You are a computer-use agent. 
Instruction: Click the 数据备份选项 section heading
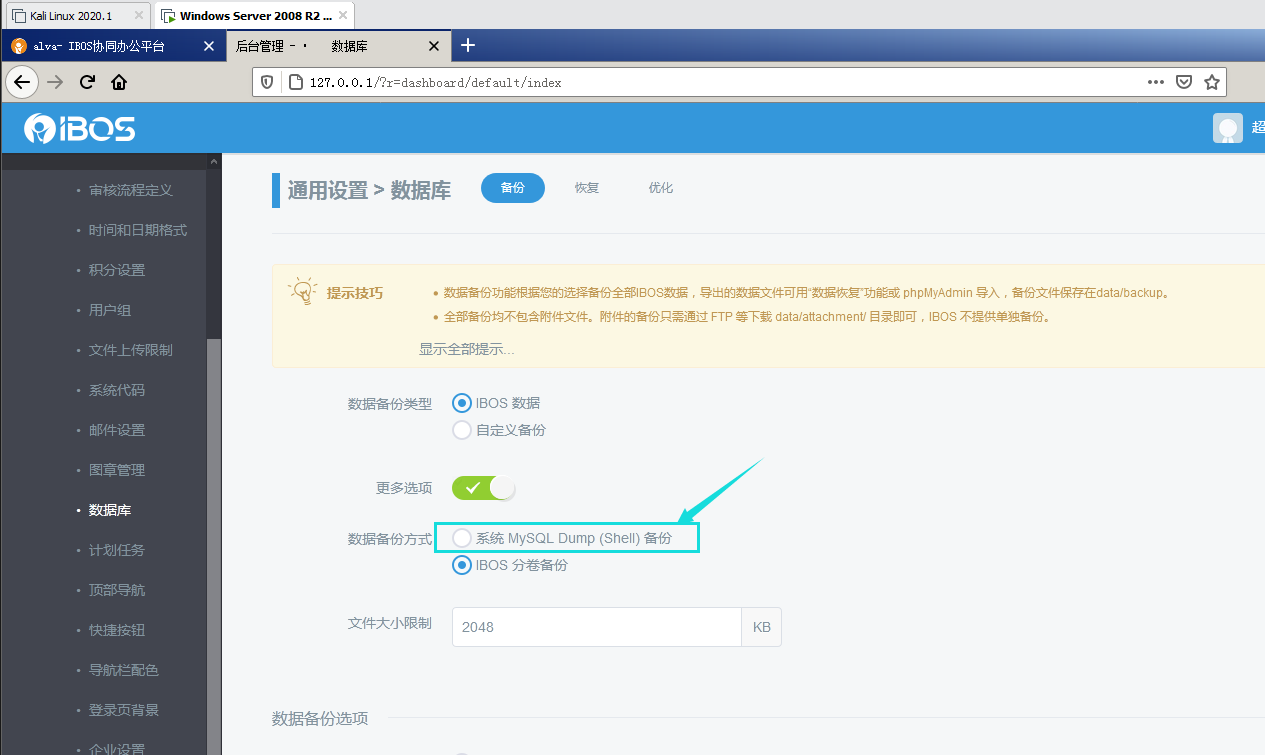tap(320, 718)
